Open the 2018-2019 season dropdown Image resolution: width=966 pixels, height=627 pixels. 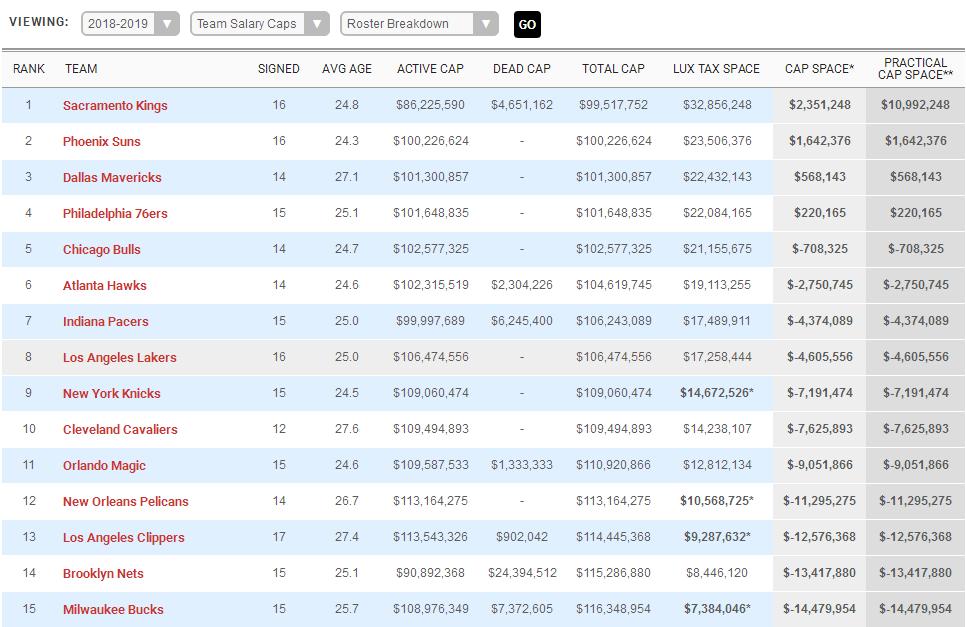coord(130,24)
